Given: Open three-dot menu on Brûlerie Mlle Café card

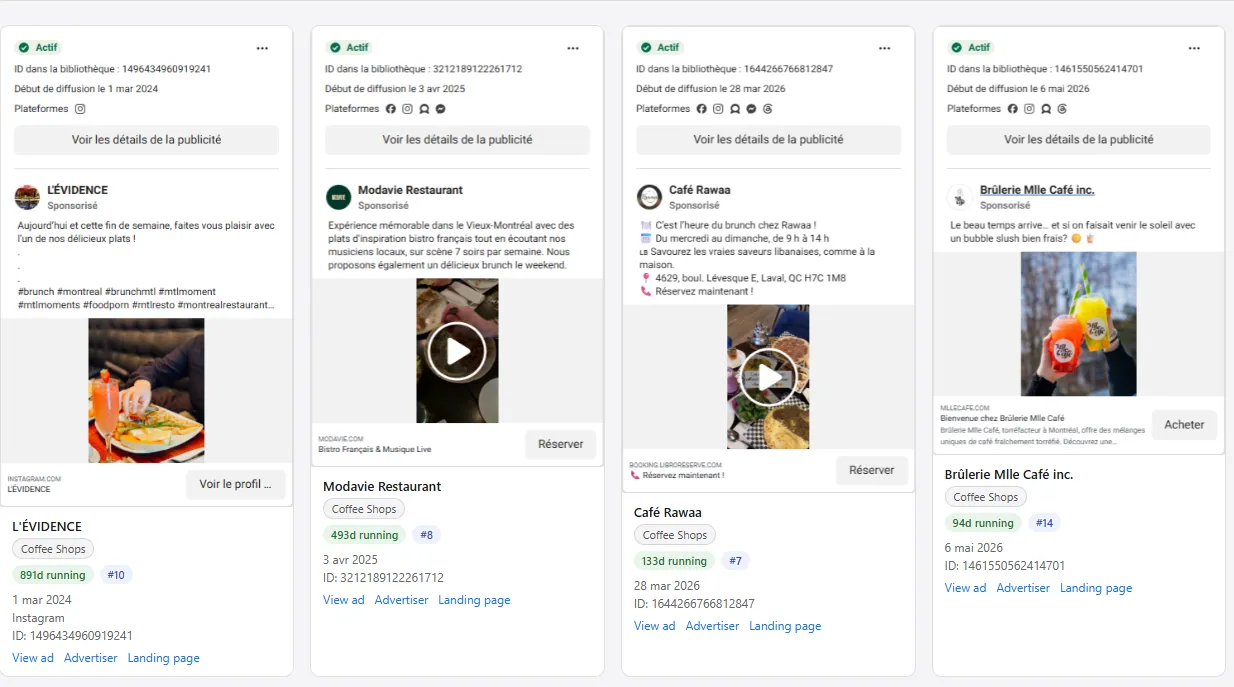Looking at the screenshot, I should (x=1194, y=48).
